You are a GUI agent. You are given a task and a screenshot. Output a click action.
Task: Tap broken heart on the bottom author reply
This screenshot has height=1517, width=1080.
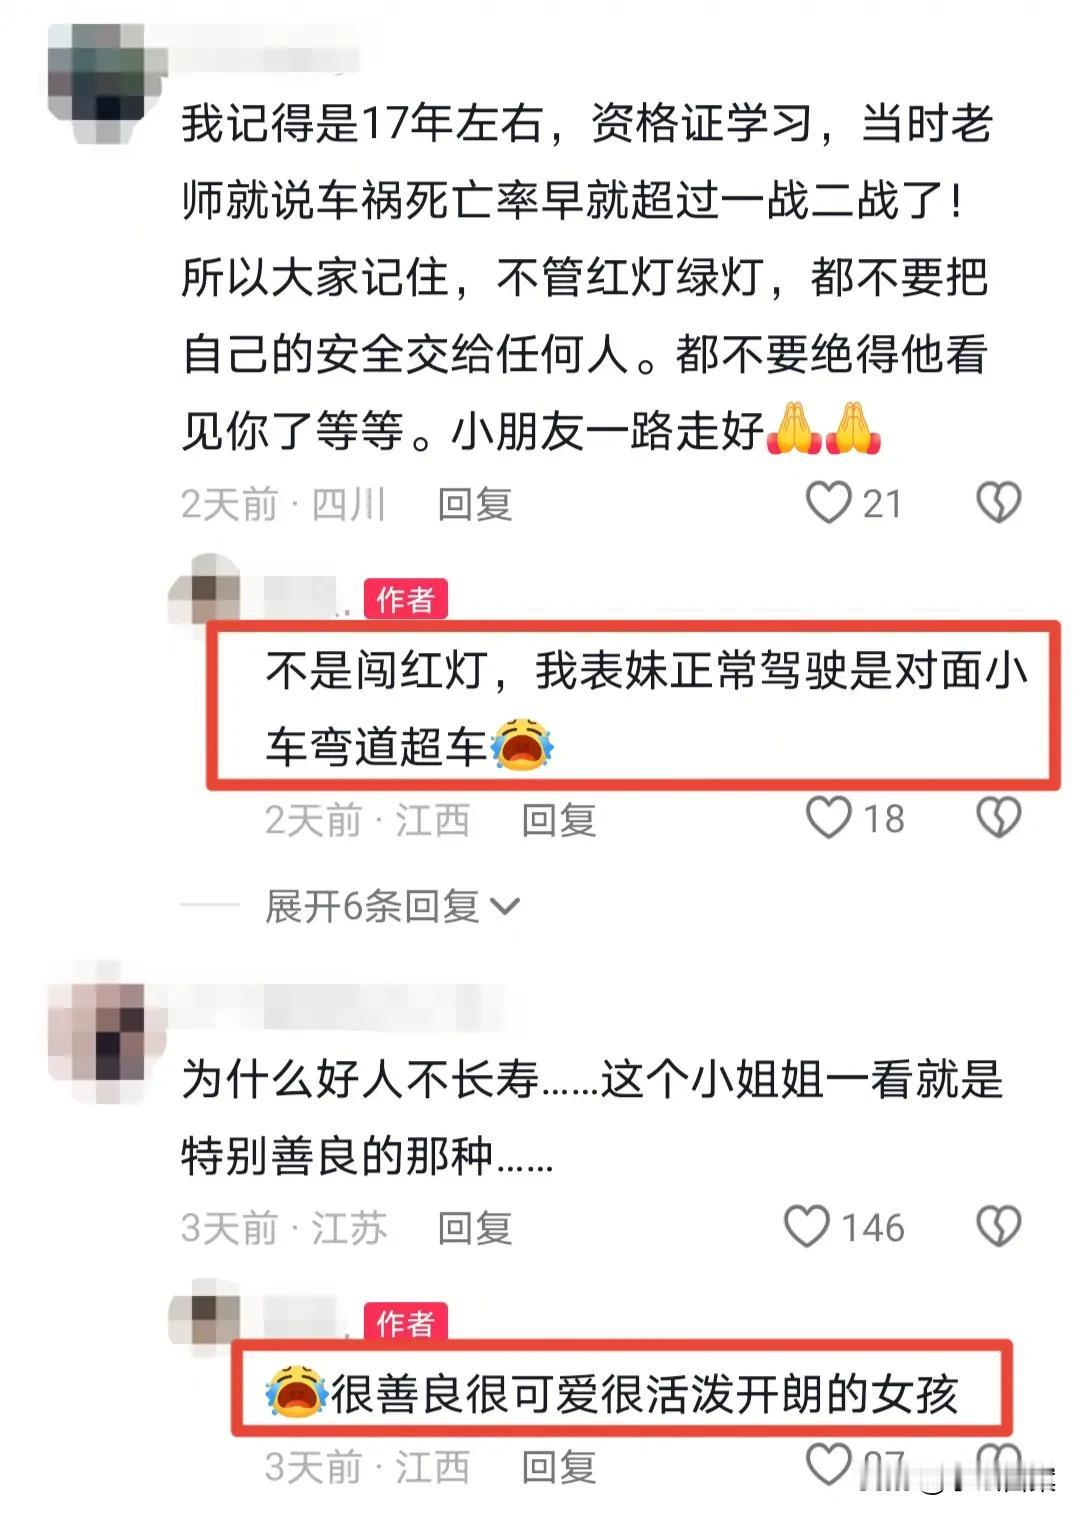point(998,1464)
